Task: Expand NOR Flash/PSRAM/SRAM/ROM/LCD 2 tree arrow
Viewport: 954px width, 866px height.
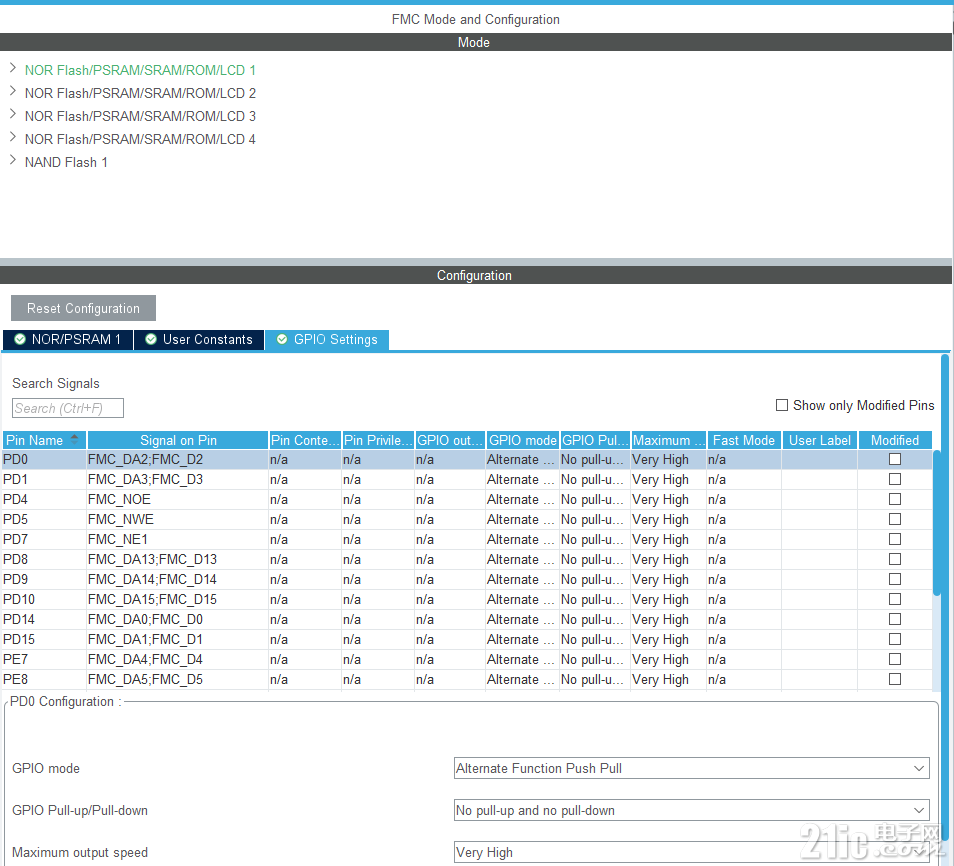Action: point(13,91)
